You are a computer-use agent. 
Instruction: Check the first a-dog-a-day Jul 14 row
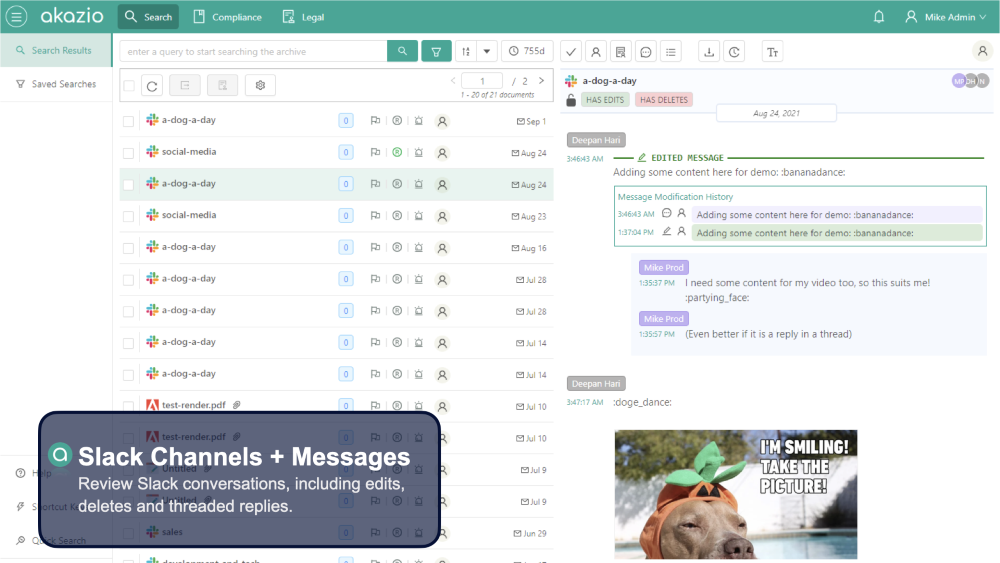128,343
